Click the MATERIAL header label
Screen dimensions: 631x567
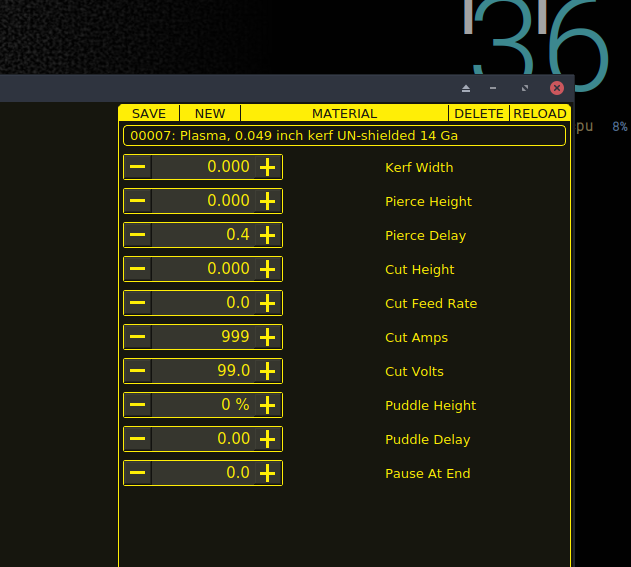coord(344,113)
